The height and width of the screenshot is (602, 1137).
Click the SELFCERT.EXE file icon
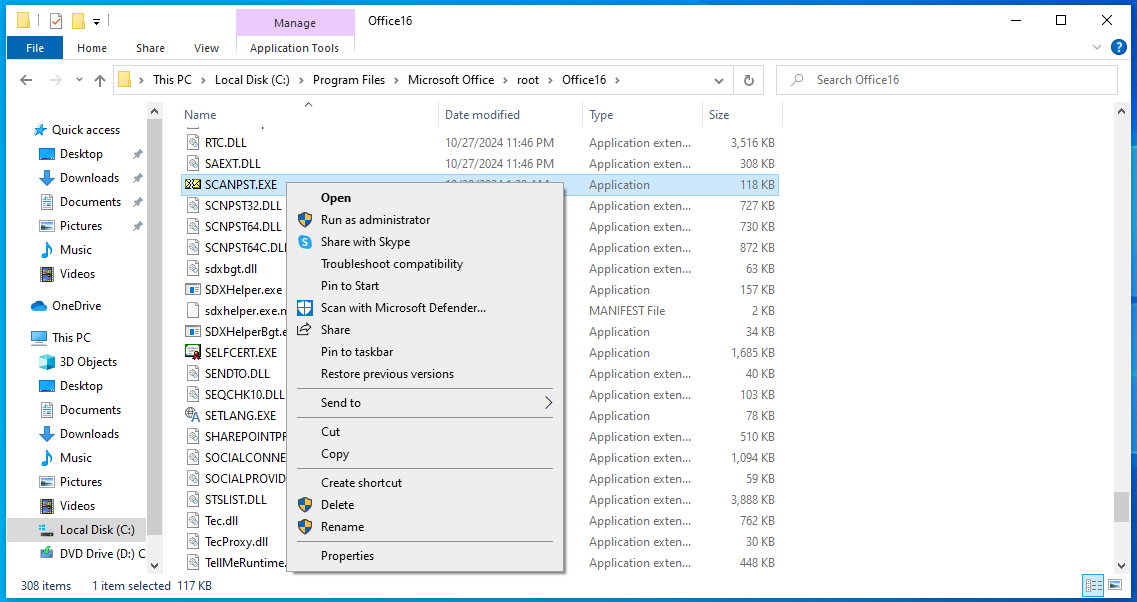(x=194, y=352)
